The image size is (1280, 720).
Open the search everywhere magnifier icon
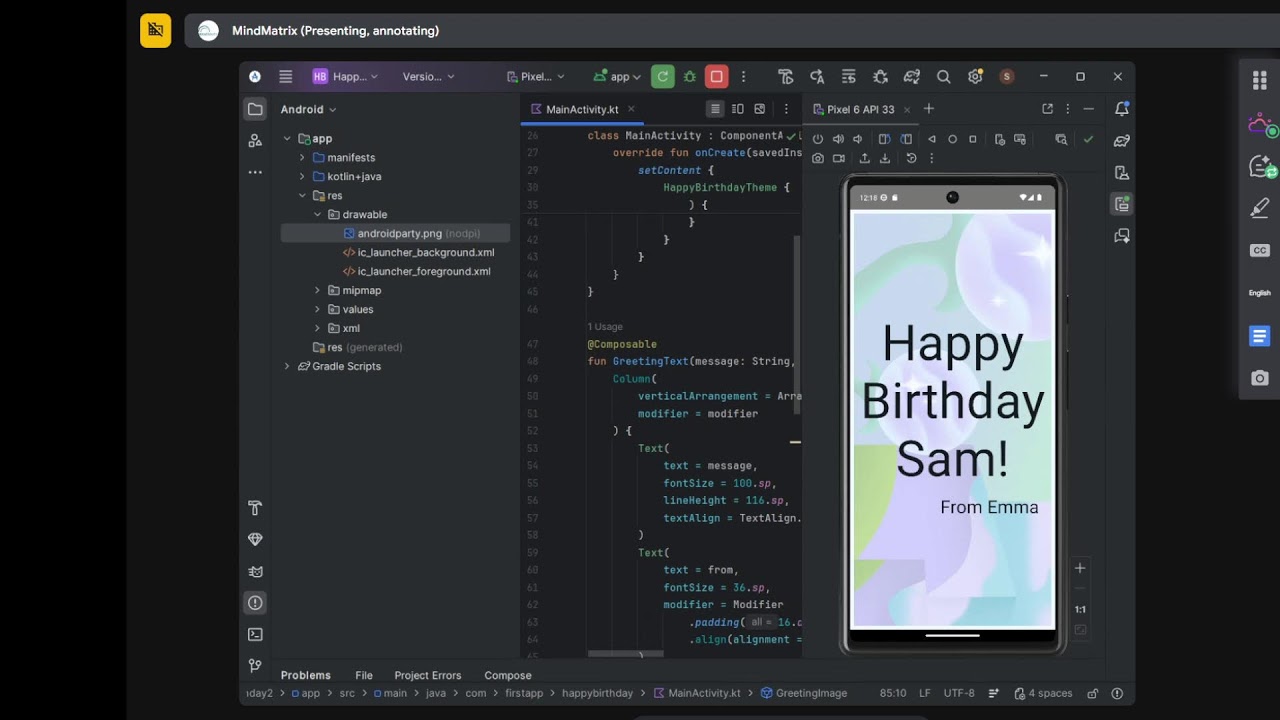tap(943, 76)
